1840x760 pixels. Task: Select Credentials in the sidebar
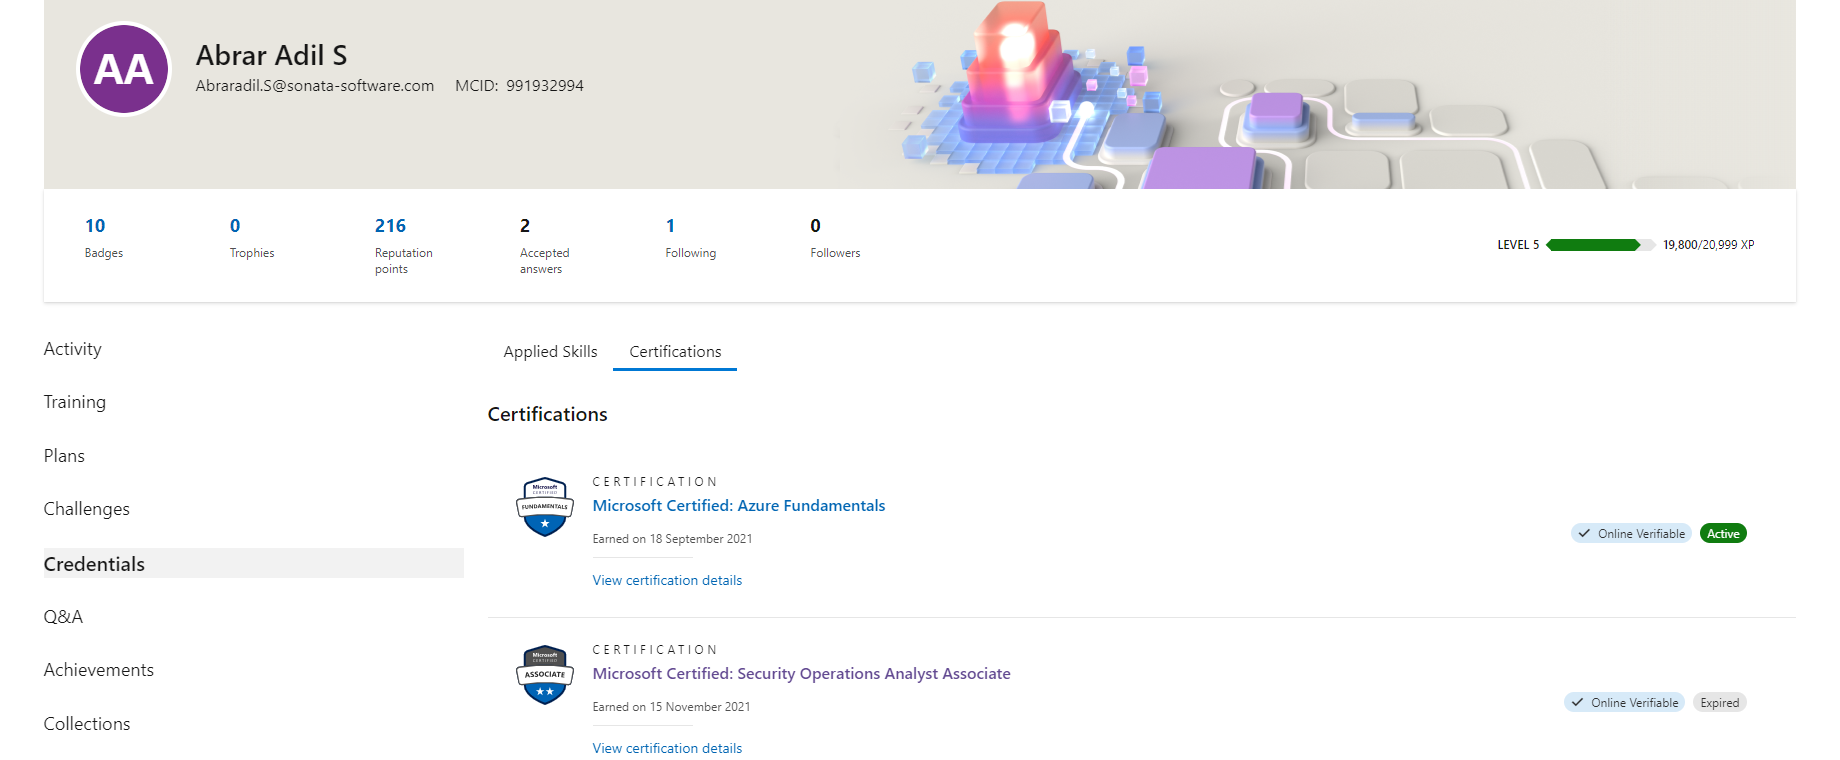point(253,563)
